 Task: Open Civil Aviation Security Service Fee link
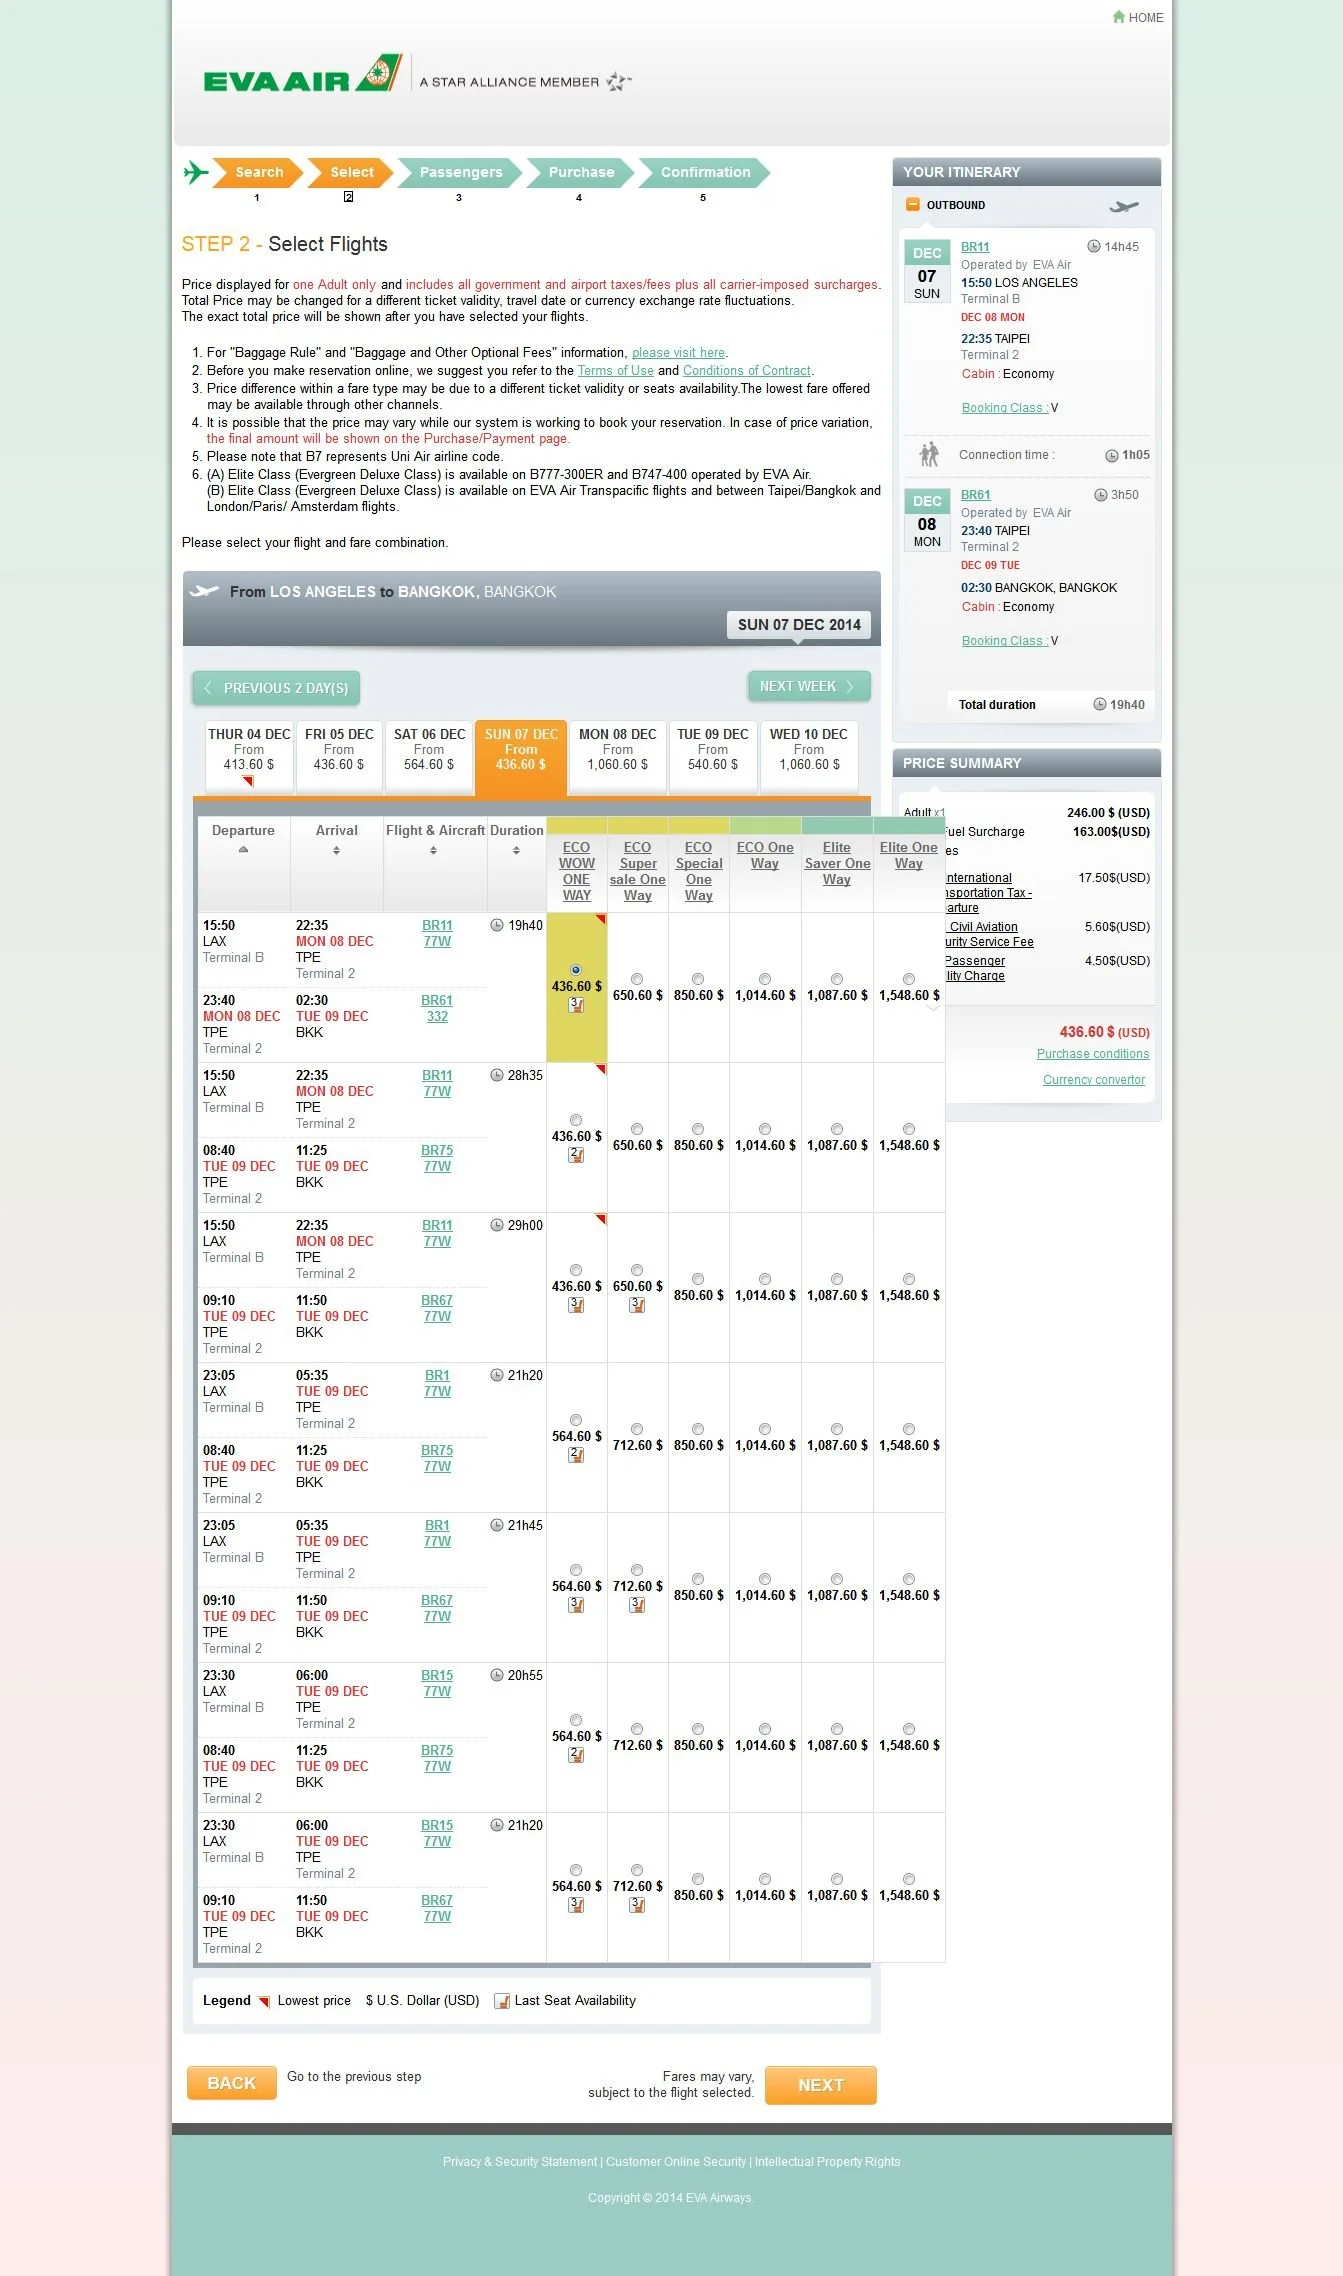click(988, 934)
